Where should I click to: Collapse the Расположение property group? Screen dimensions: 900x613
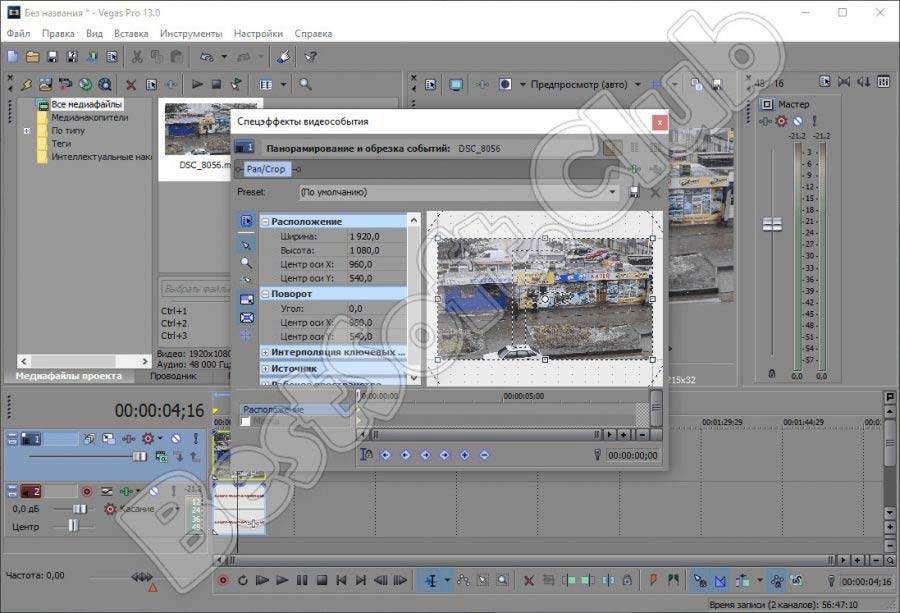click(265, 221)
